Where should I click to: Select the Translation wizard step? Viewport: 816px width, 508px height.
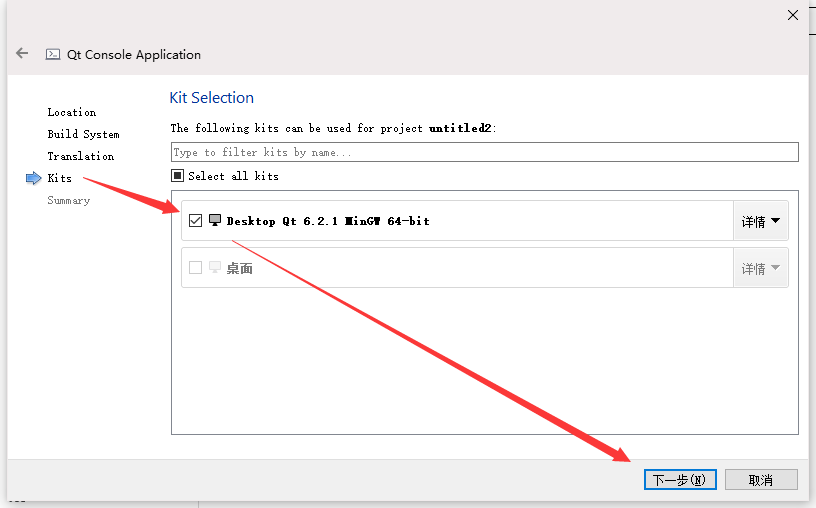click(x=81, y=156)
